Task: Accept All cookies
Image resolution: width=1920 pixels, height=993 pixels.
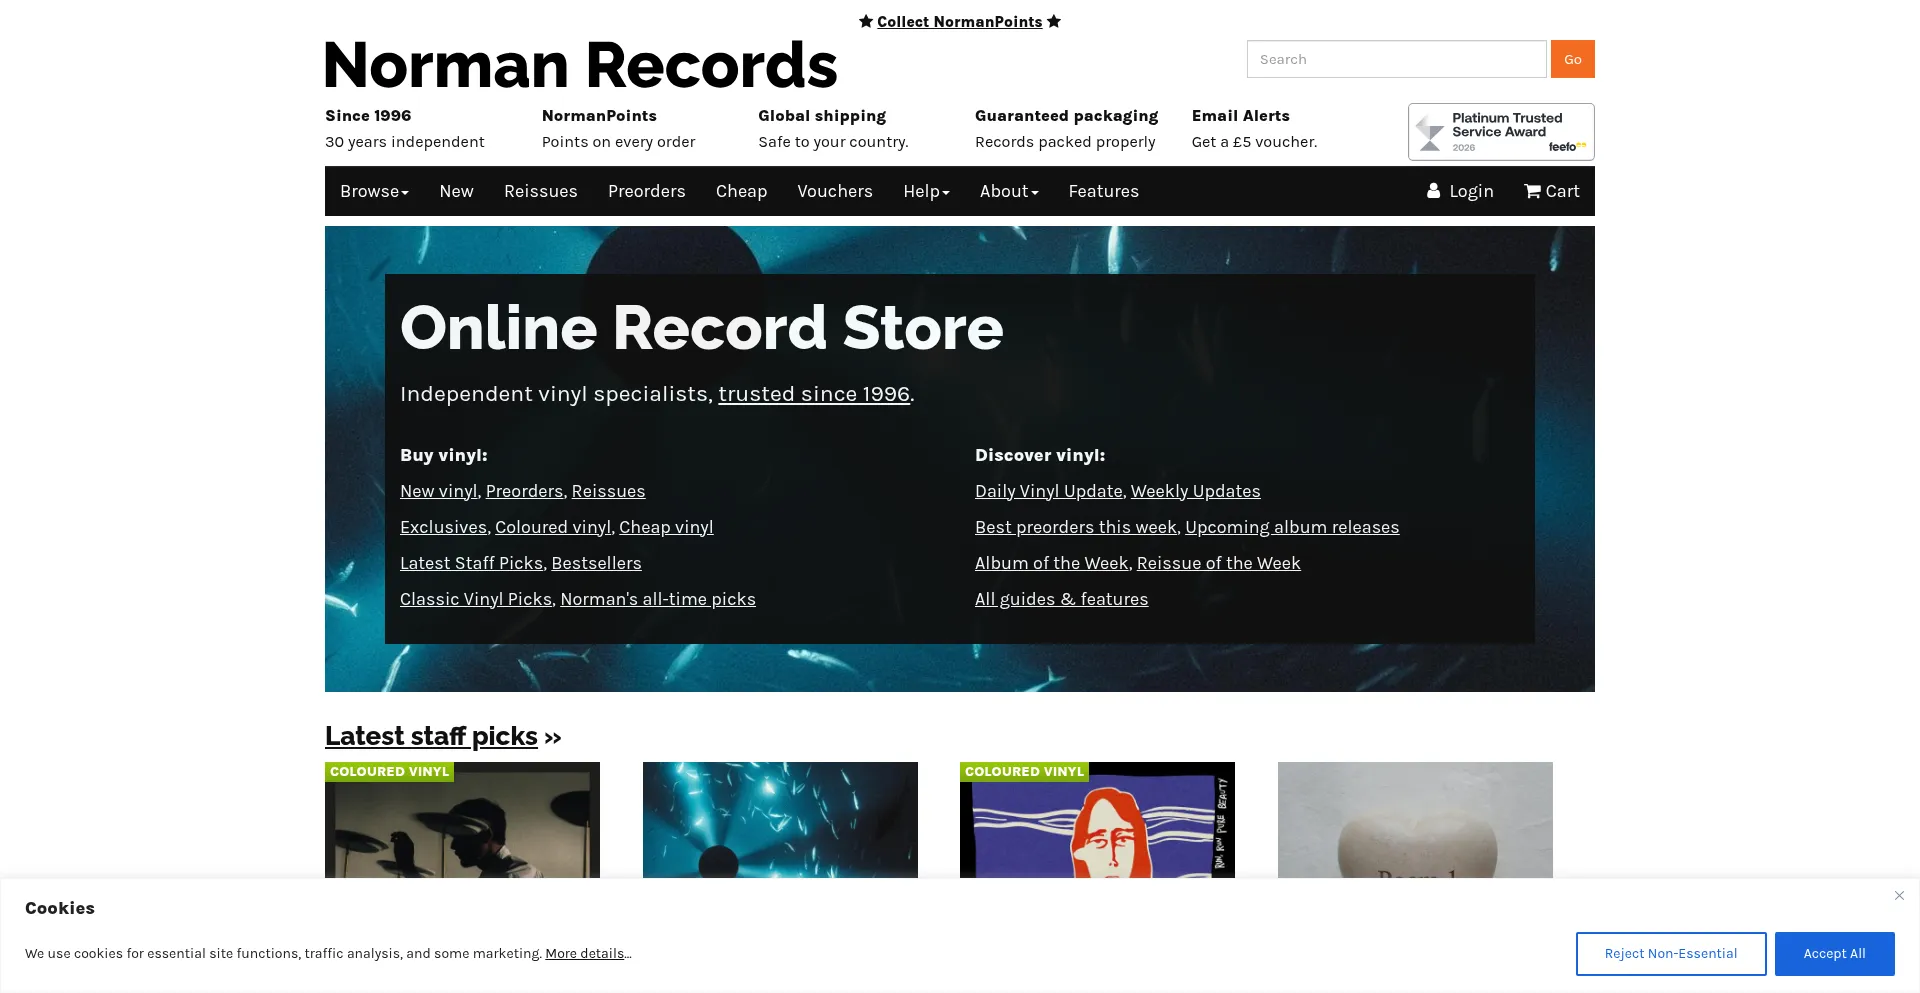Action: [x=1835, y=954]
